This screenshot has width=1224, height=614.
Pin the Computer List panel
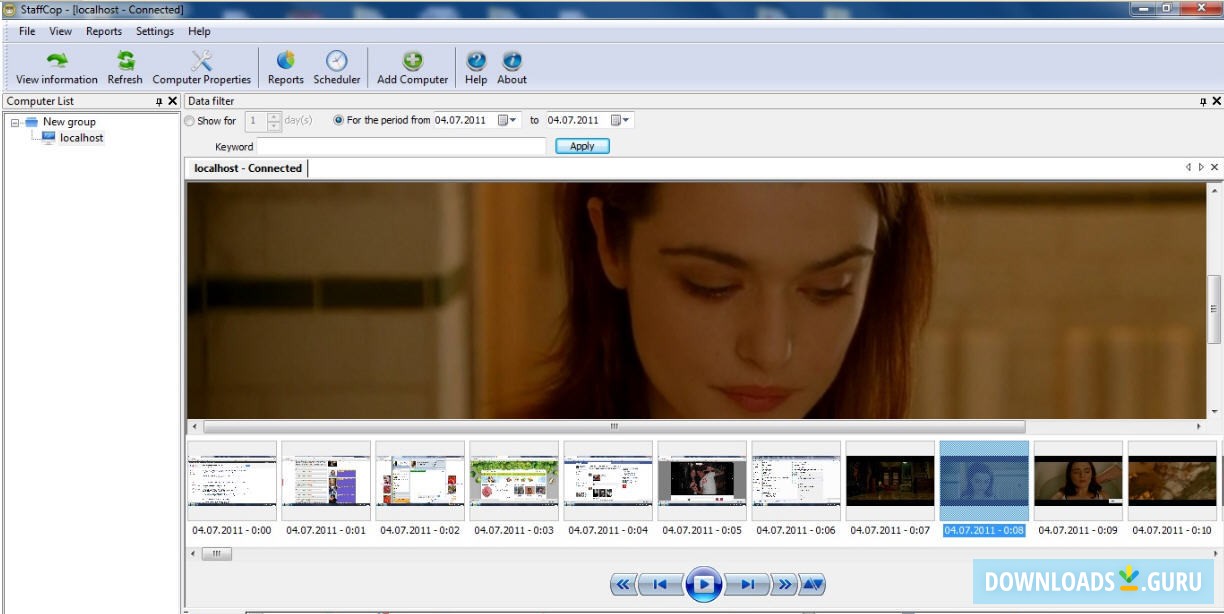159,101
